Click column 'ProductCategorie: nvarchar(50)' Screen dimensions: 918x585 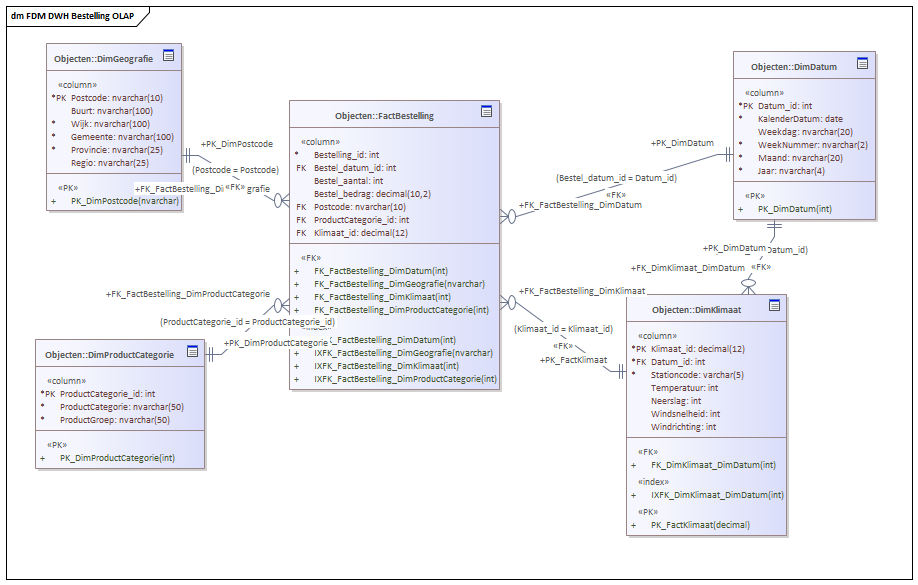pos(122,407)
